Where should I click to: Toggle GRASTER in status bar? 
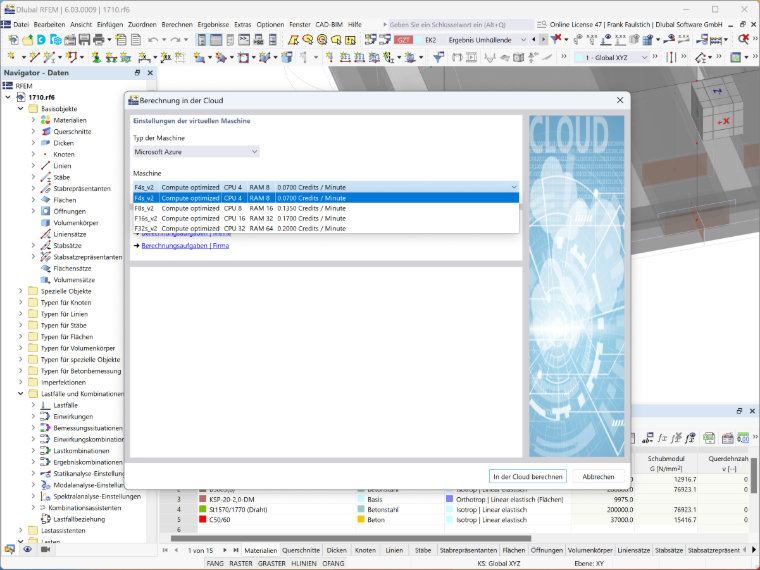click(271, 563)
